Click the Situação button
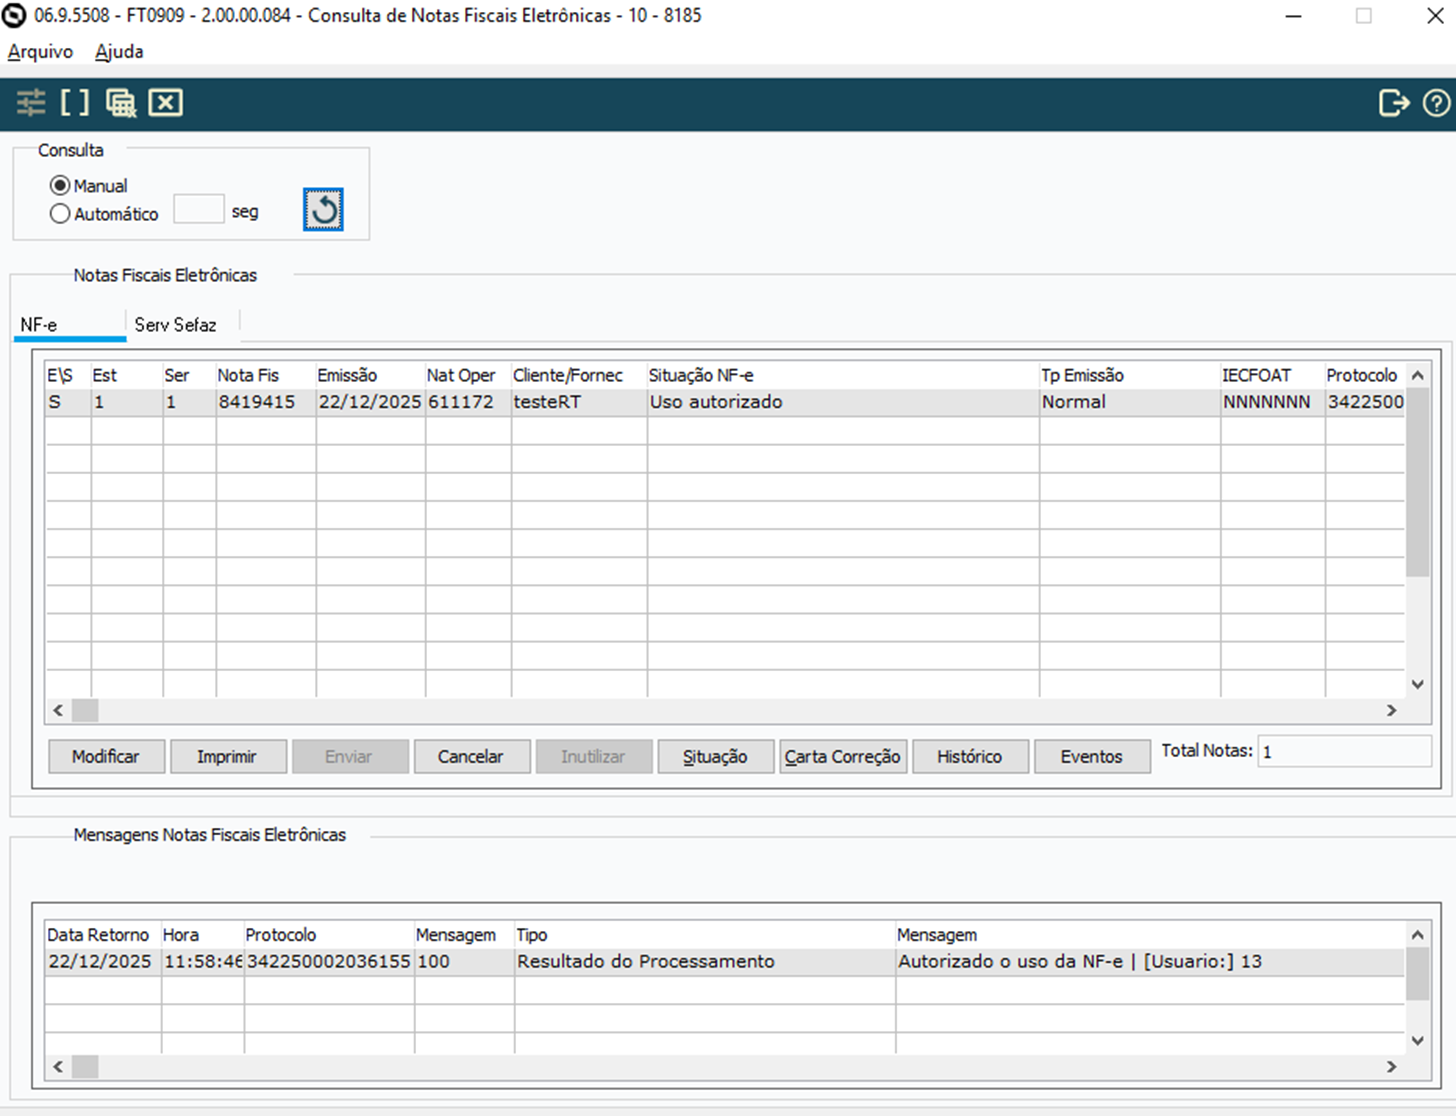Image resolution: width=1456 pixels, height=1116 pixels. [715, 756]
